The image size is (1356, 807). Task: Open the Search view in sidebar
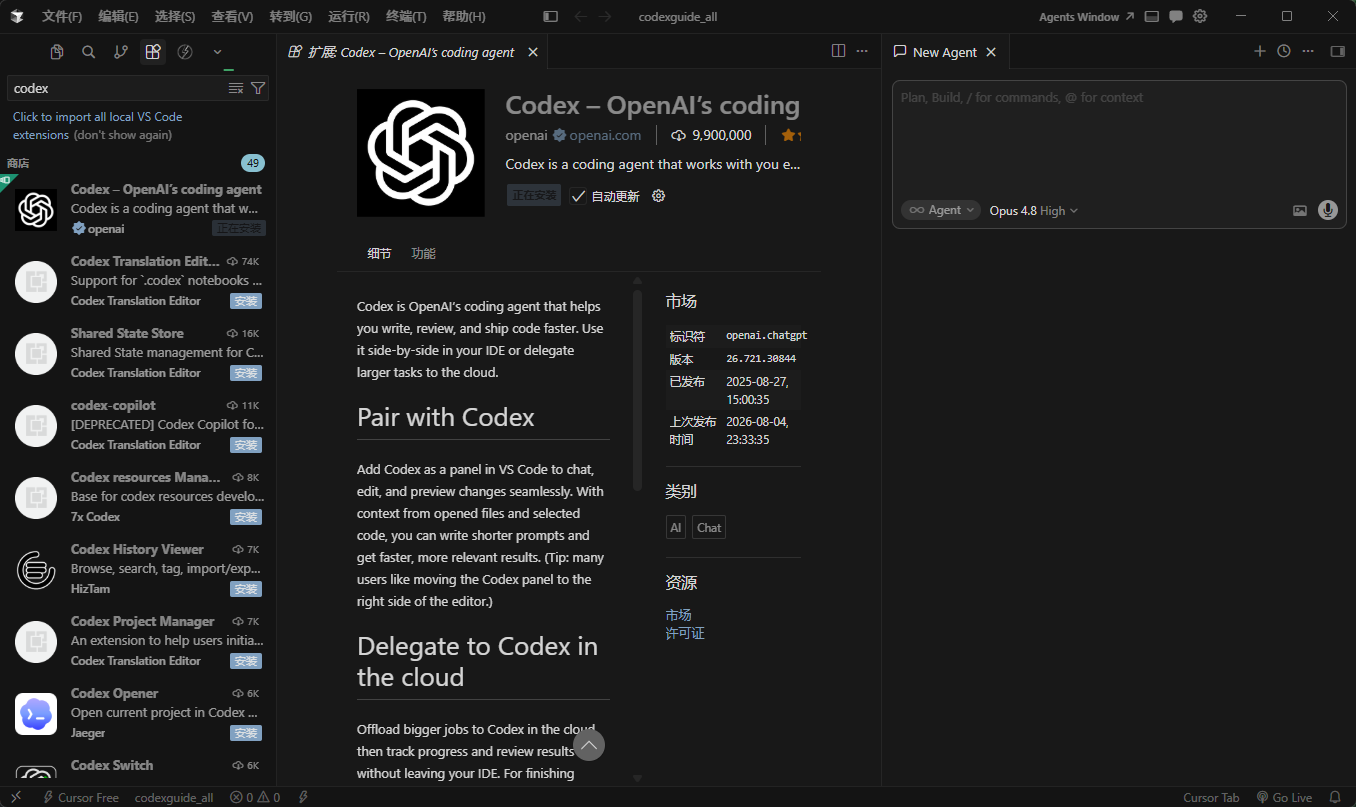click(x=89, y=52)
